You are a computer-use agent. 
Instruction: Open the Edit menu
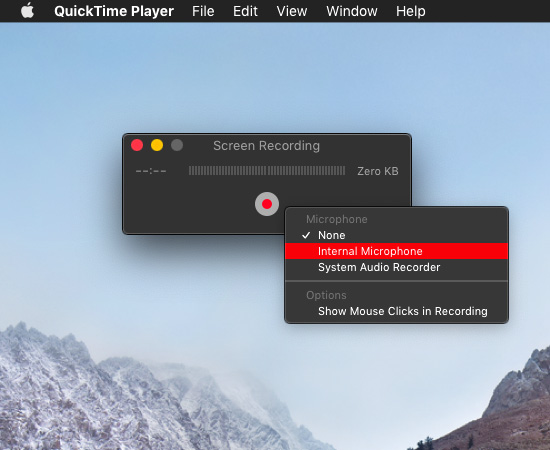245,11
